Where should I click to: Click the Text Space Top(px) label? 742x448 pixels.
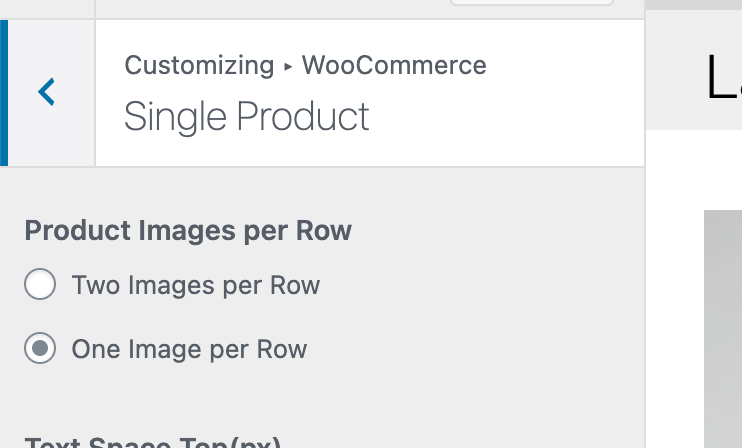(x=152, y=443)
